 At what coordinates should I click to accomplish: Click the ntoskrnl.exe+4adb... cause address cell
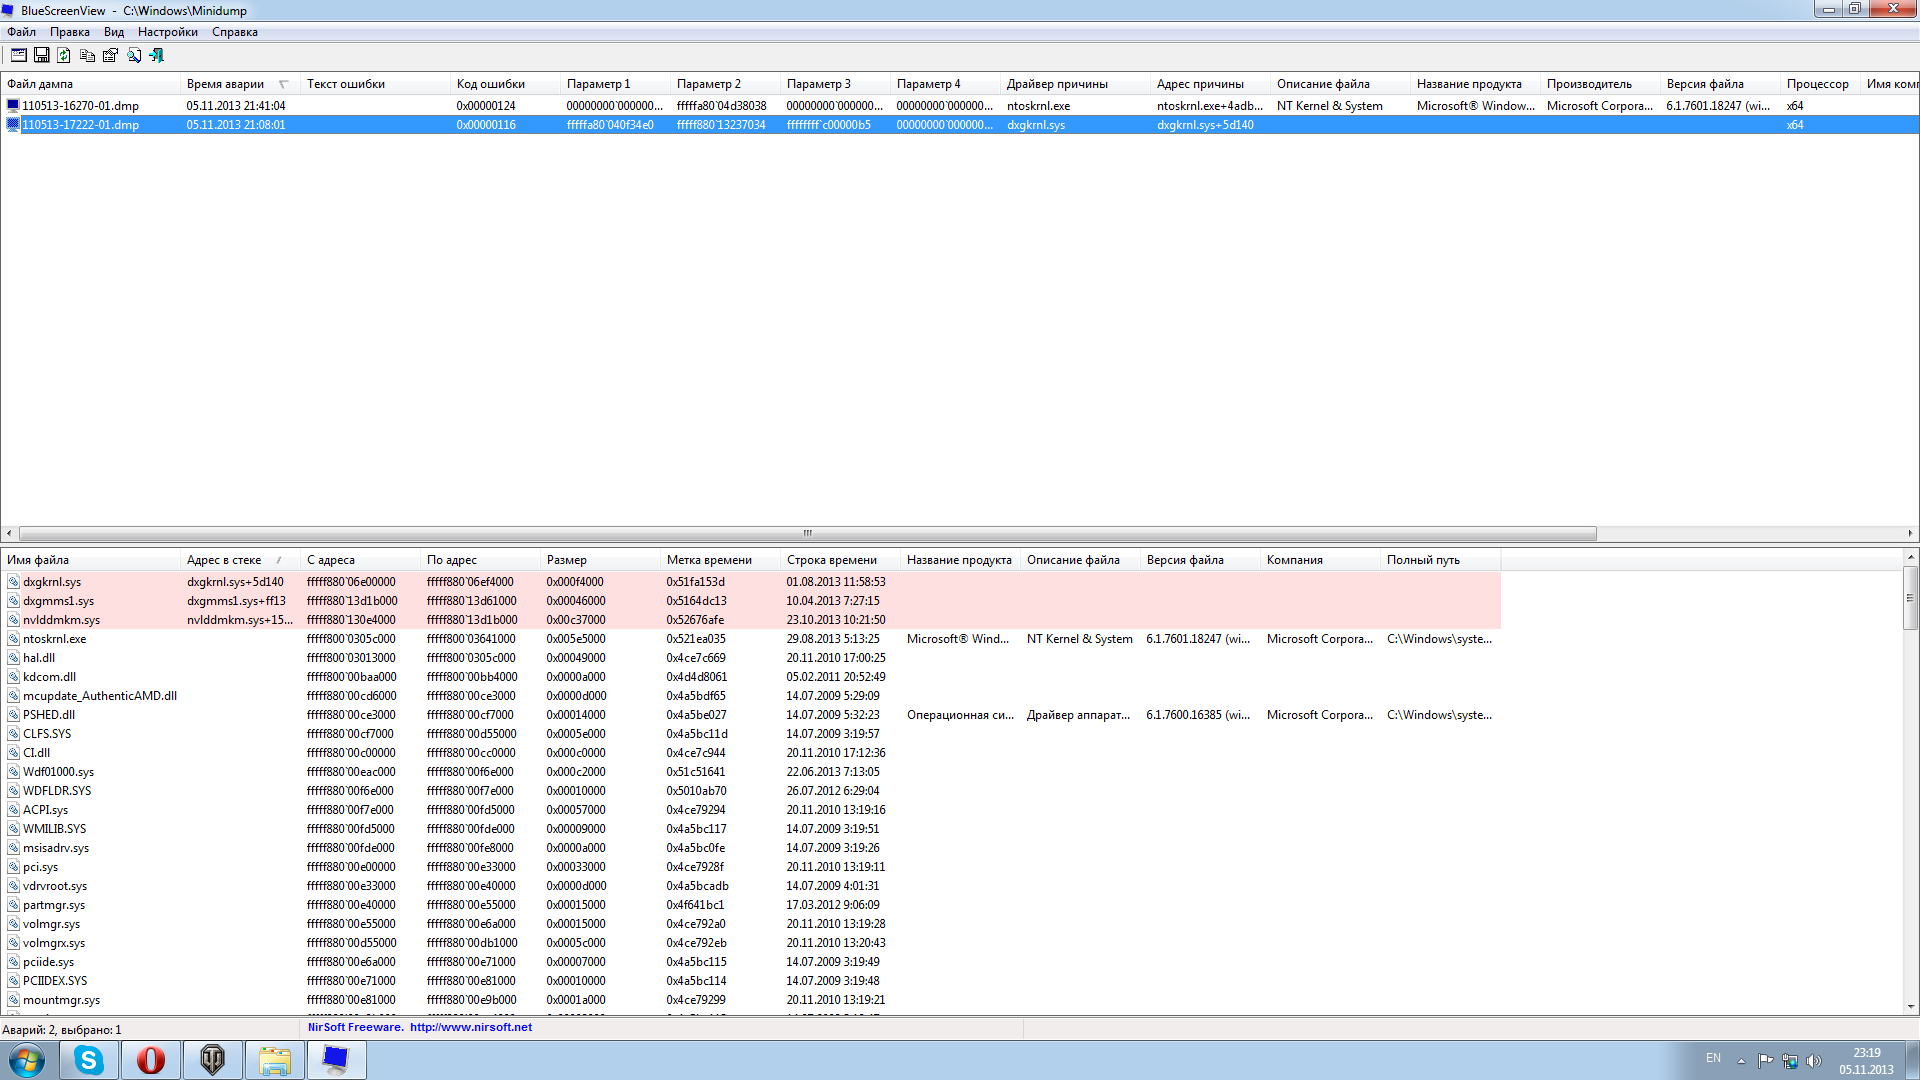1210,105
